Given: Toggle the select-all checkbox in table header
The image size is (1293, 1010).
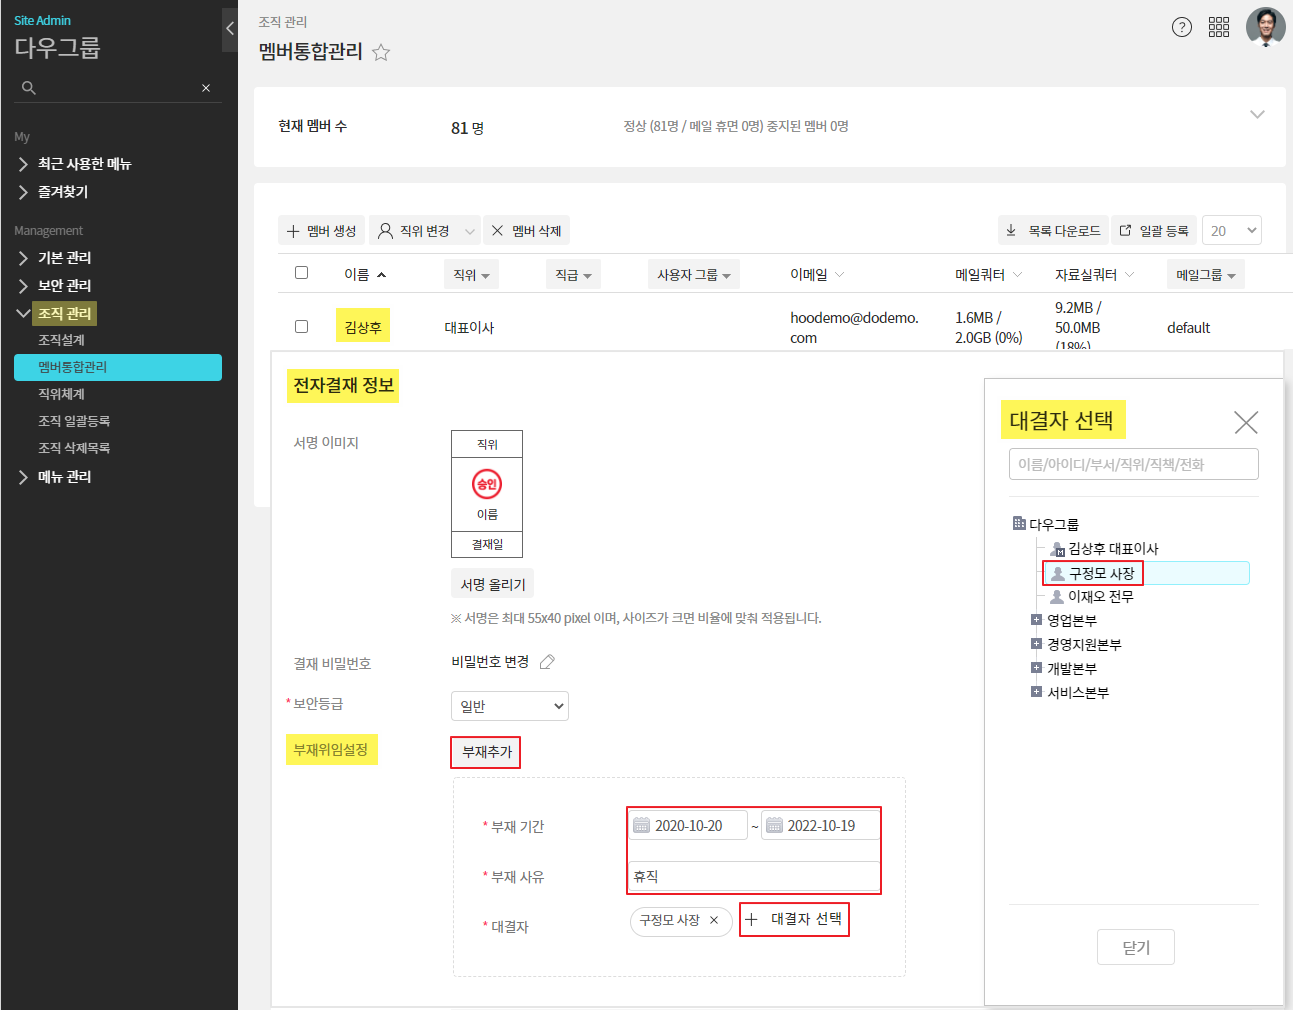Looking at the screenshot, I should point(301,273).
